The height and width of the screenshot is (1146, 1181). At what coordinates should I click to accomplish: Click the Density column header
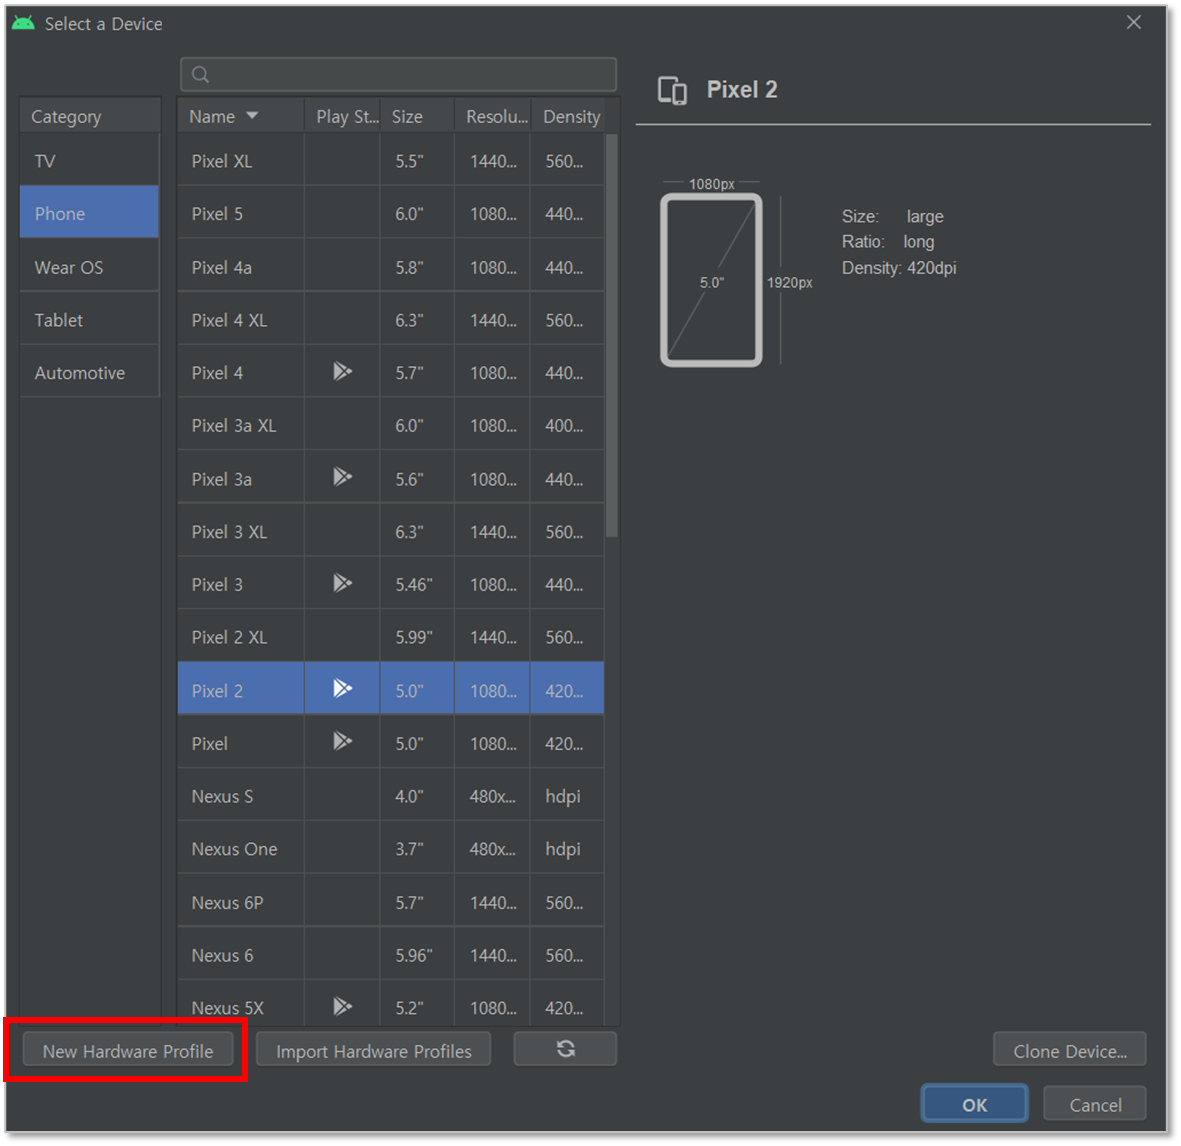(x=569, y=117)
